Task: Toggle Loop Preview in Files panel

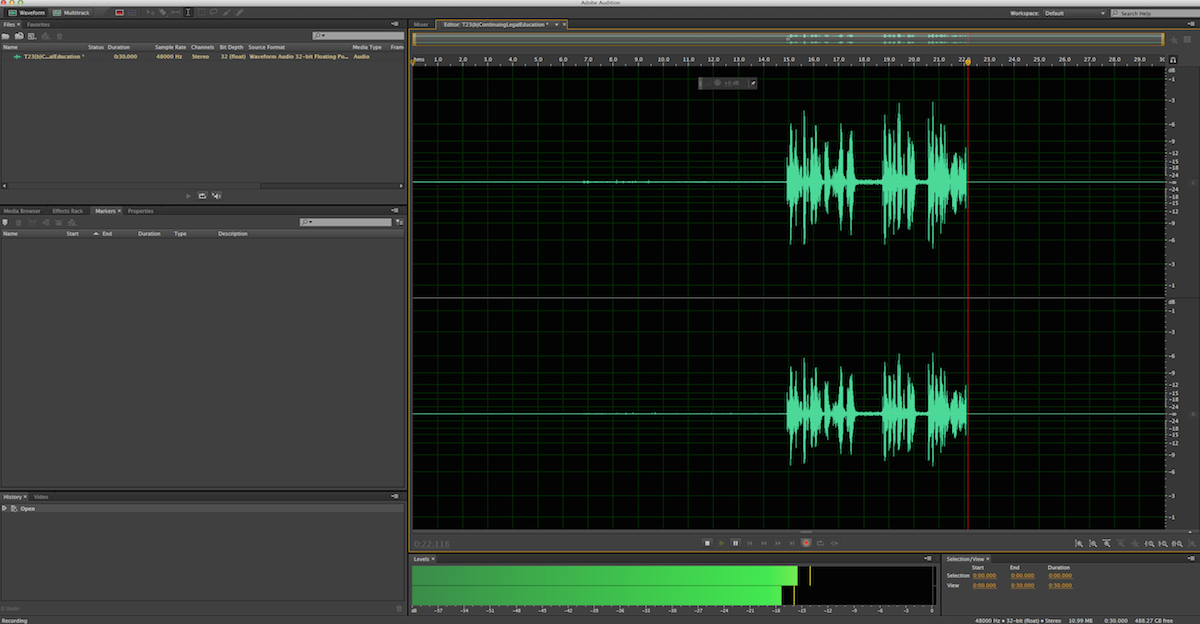Action: 202,195
